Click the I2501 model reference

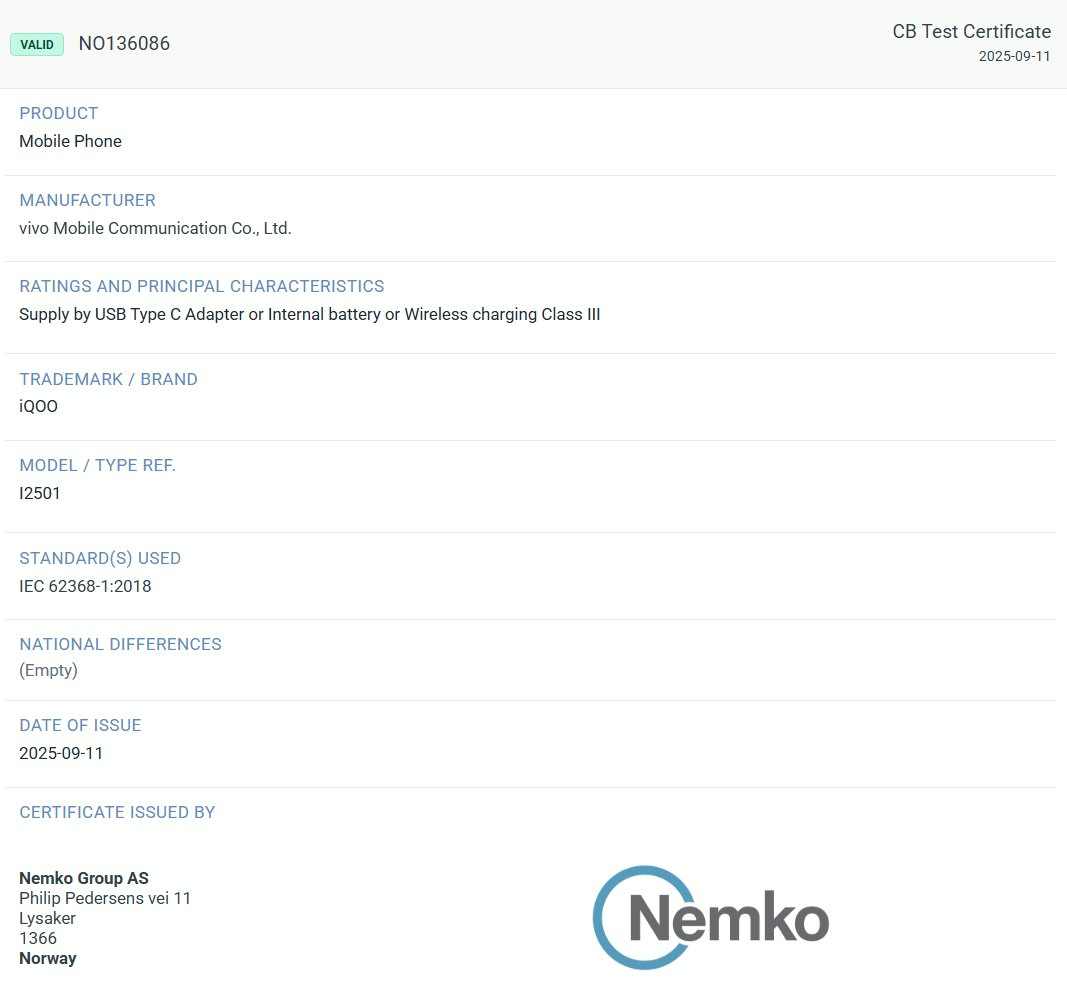point(40,493)
